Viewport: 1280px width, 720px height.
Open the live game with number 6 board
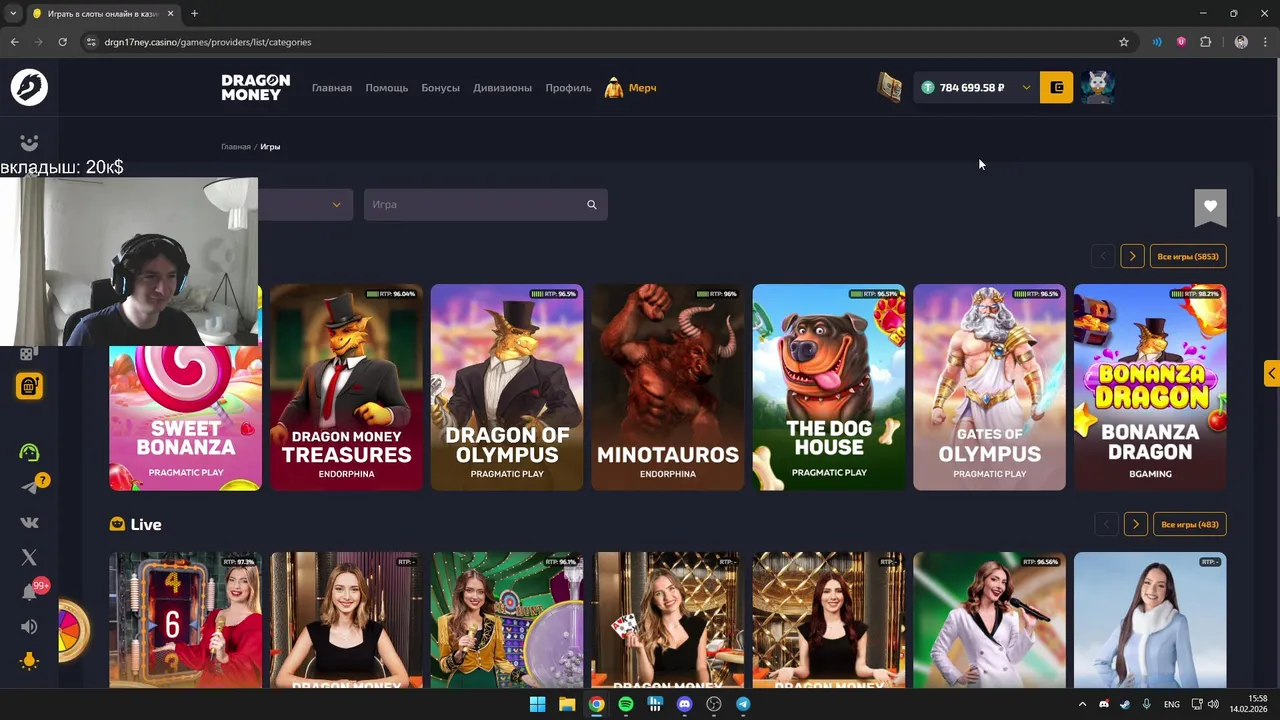click(x=185, y=620)
